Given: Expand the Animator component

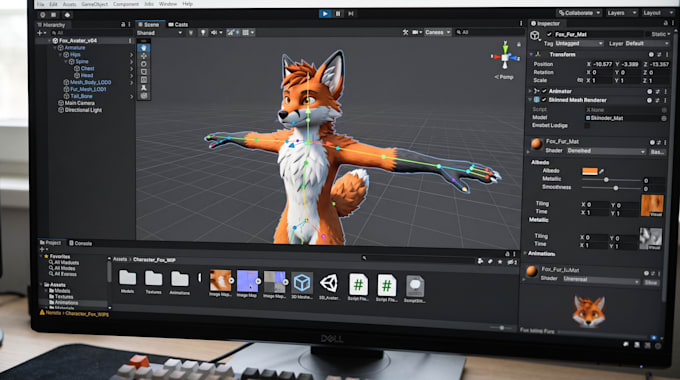Looking at the screenshot, I should 530,91.
